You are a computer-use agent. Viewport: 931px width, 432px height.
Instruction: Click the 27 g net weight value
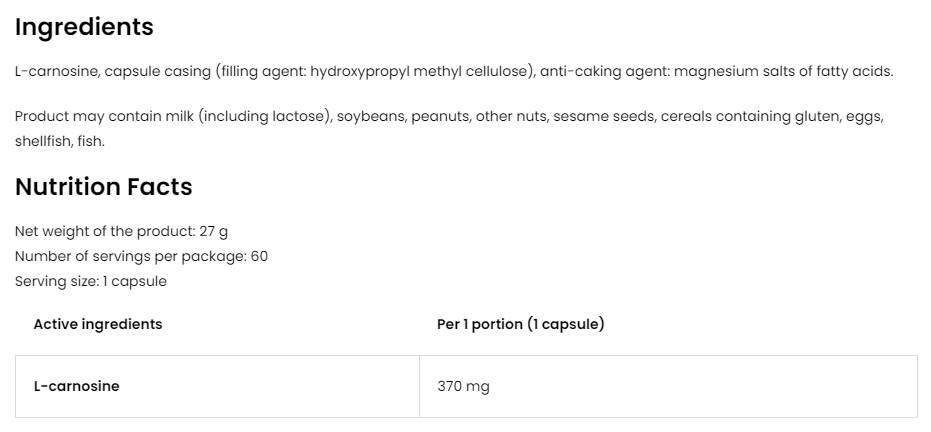click(213, 231)
